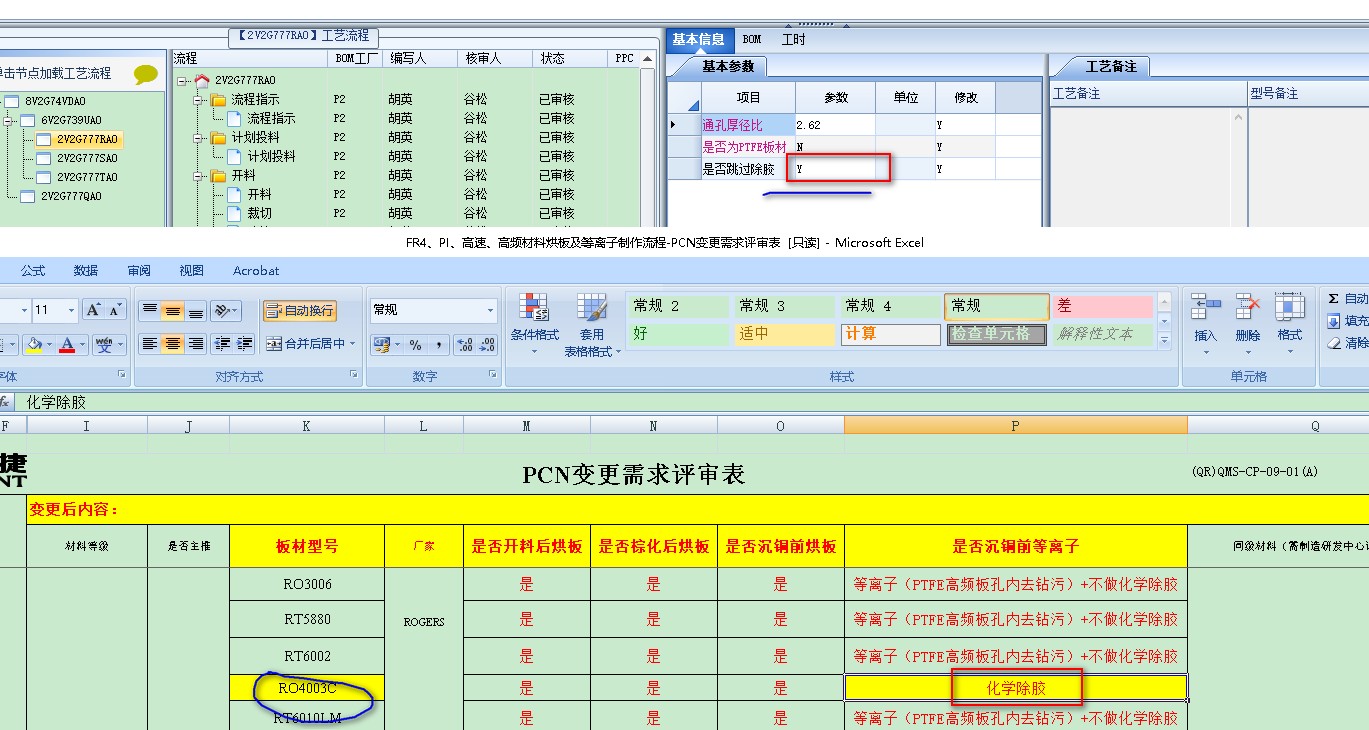Click the wén phonetic guide icon

(x=105, y=344)
